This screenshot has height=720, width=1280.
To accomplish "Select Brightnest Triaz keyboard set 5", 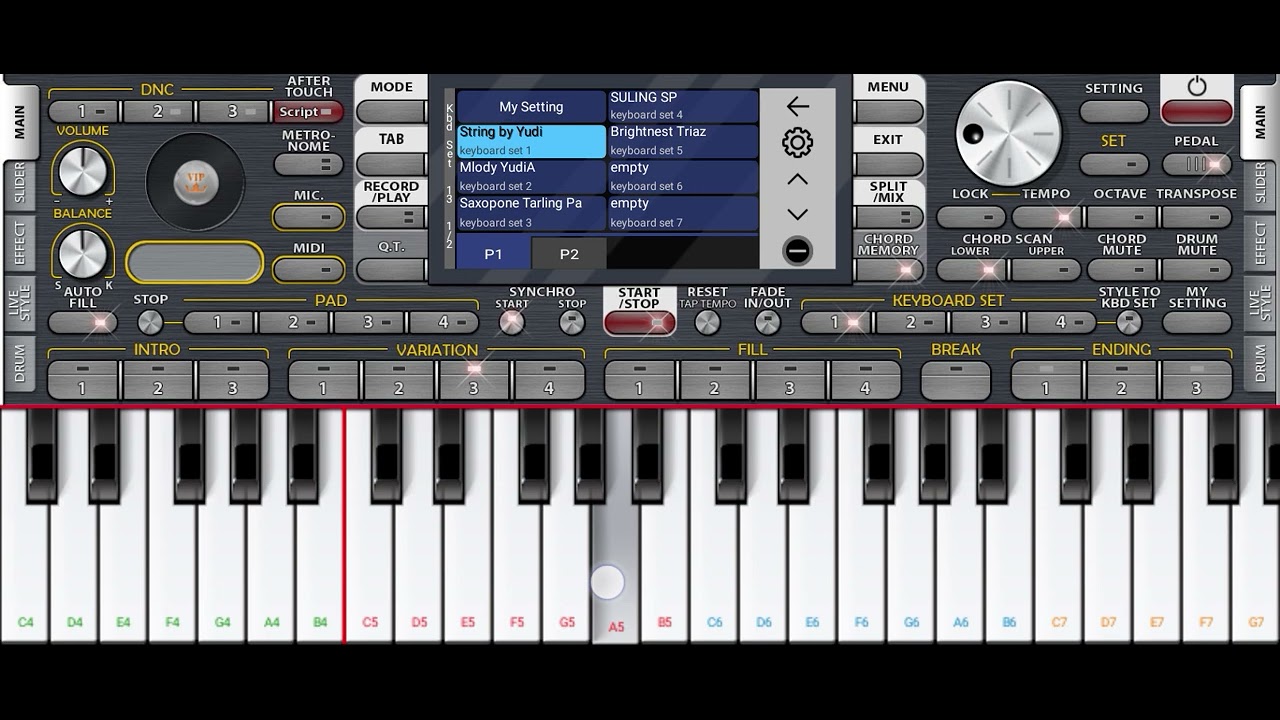I will point(682,141).
